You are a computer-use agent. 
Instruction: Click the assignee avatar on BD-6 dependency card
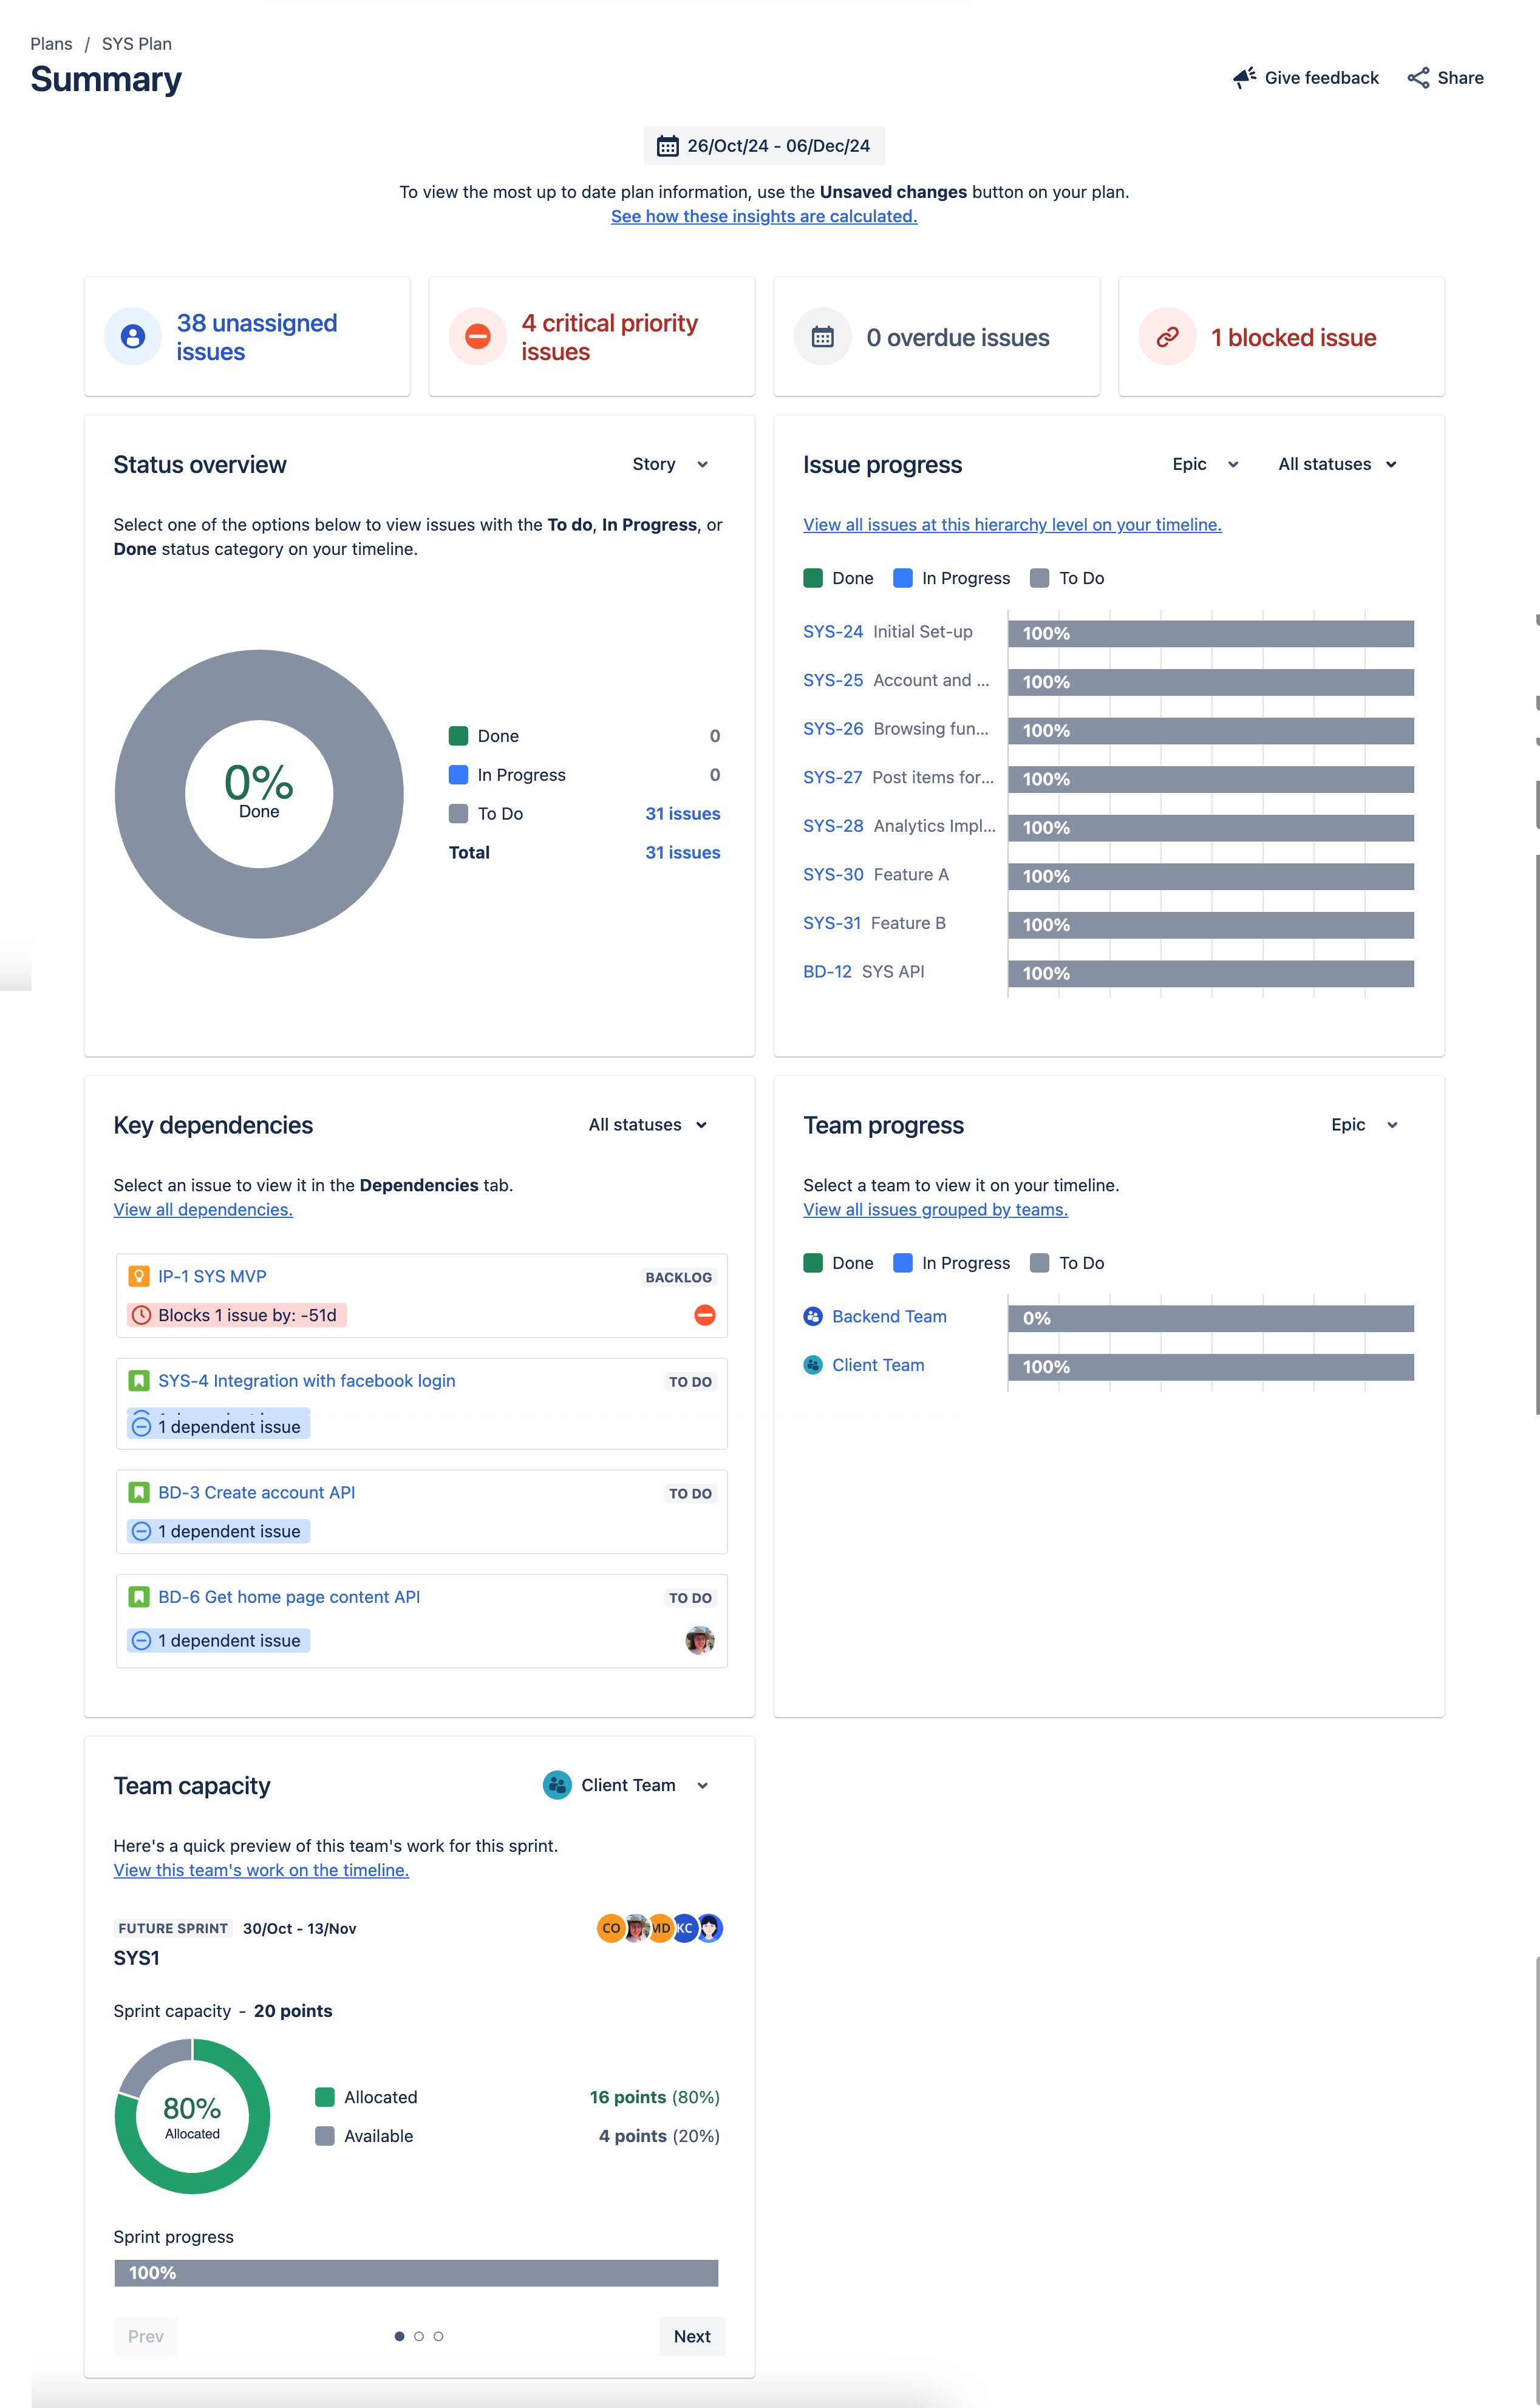pos(699,1640)
